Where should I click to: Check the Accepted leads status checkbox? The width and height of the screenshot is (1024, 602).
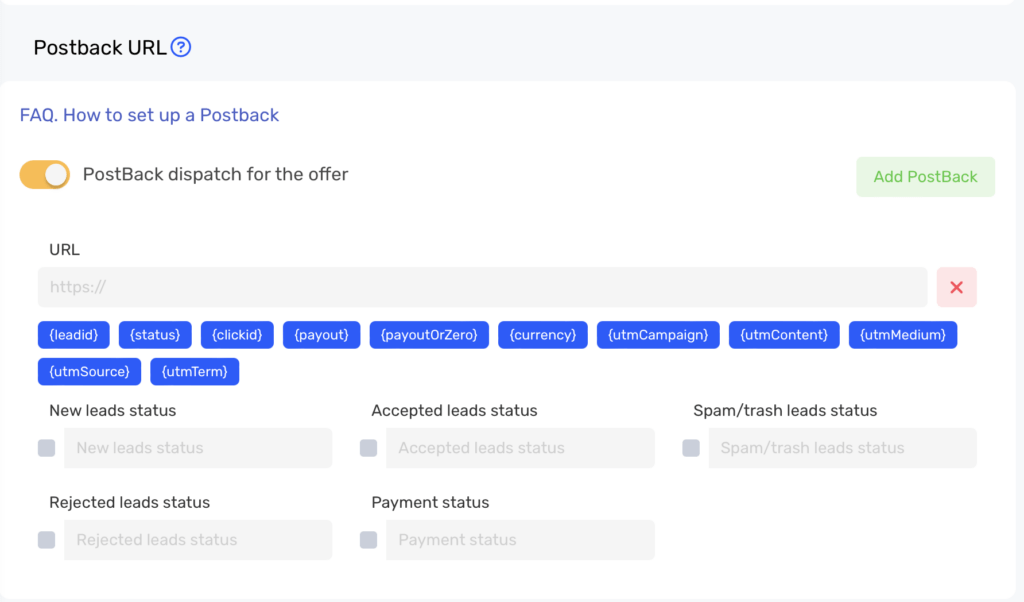(369, 448)
